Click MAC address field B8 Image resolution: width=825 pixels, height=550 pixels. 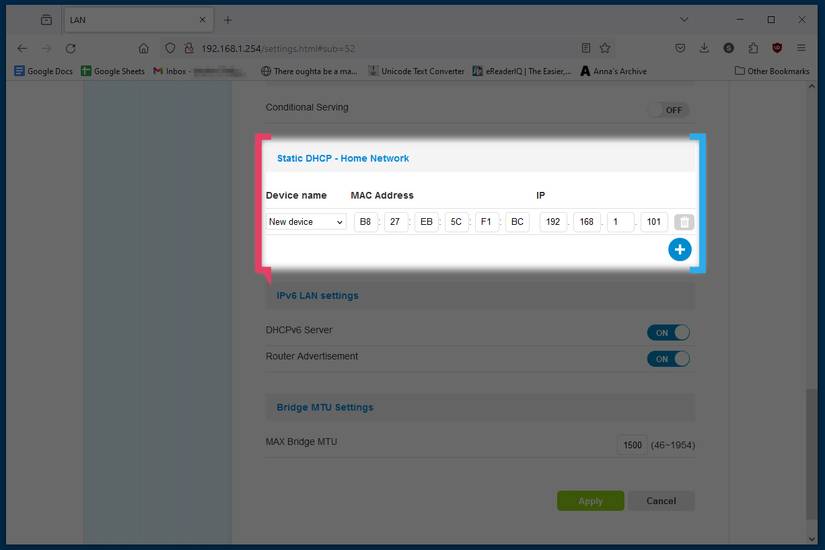(x=365, y=222)
